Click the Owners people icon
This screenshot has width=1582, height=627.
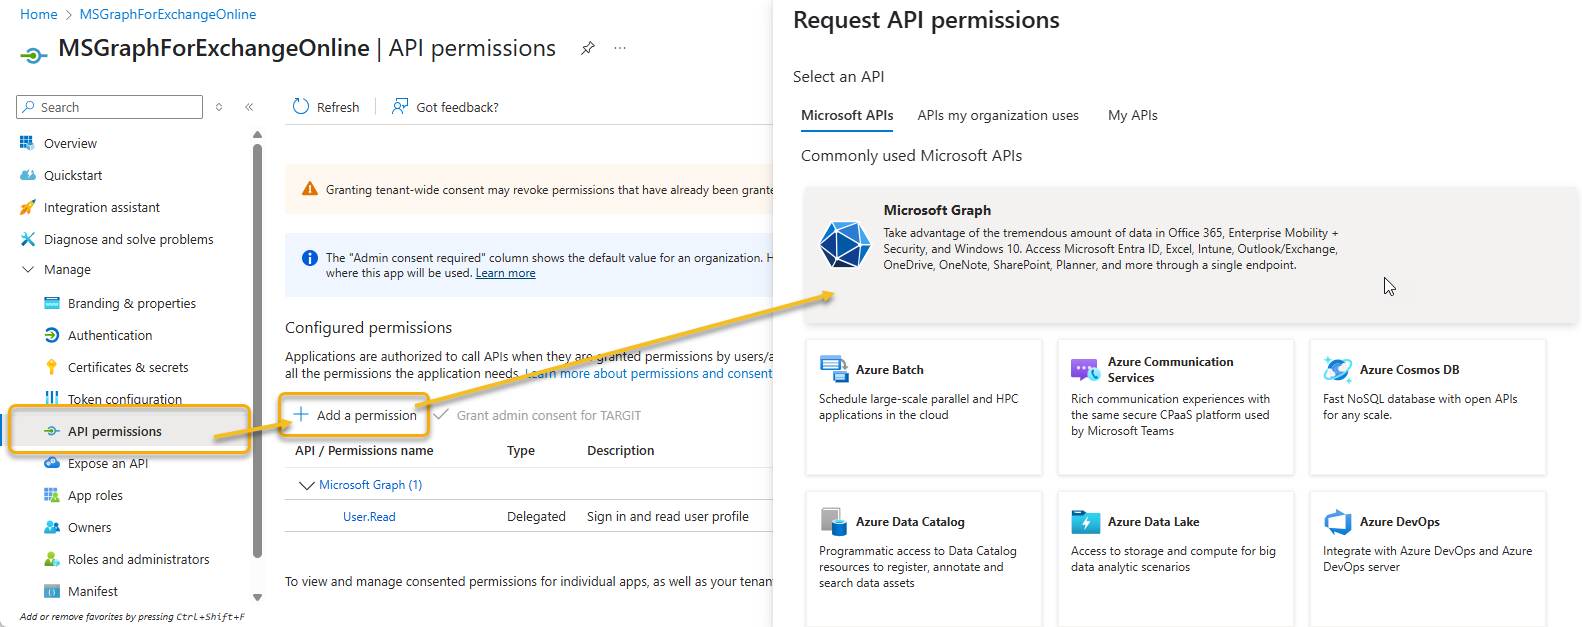click(52, 527)
